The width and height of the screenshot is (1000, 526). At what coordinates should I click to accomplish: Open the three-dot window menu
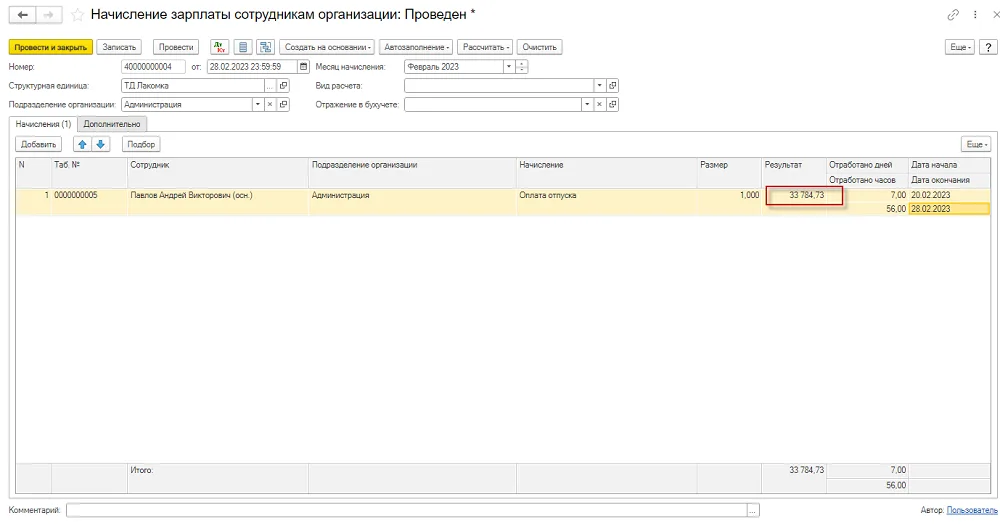(x=975, y=15)
